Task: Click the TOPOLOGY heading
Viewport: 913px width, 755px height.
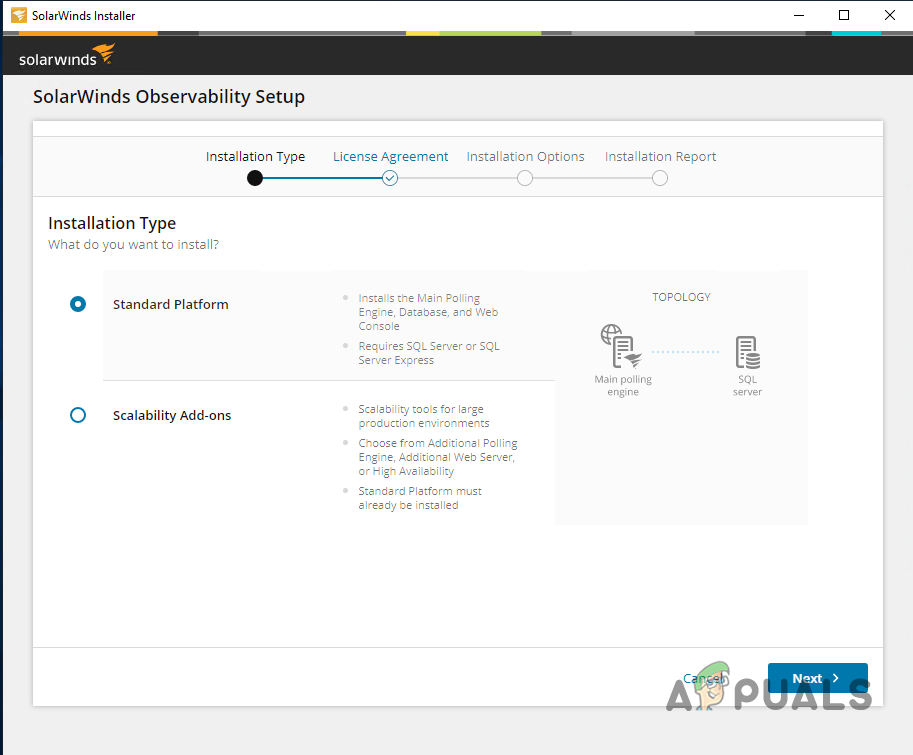Action: click(681, 297)
